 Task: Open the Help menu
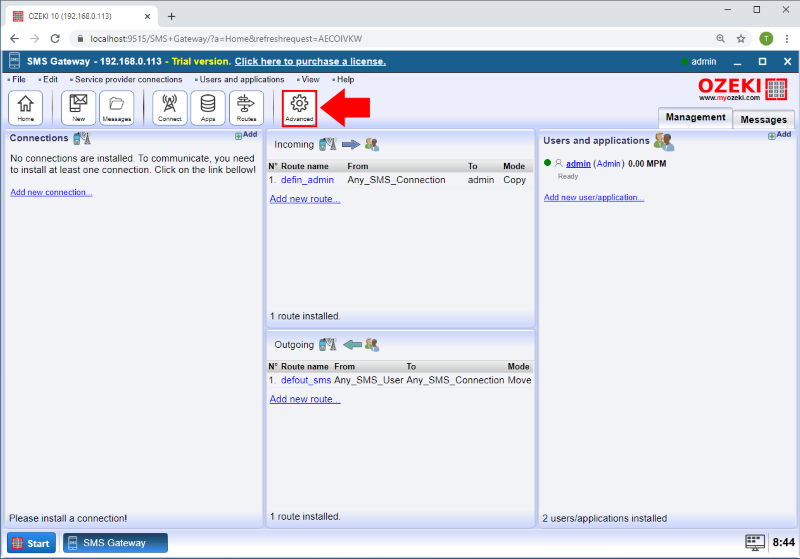(x=345, y=80)
